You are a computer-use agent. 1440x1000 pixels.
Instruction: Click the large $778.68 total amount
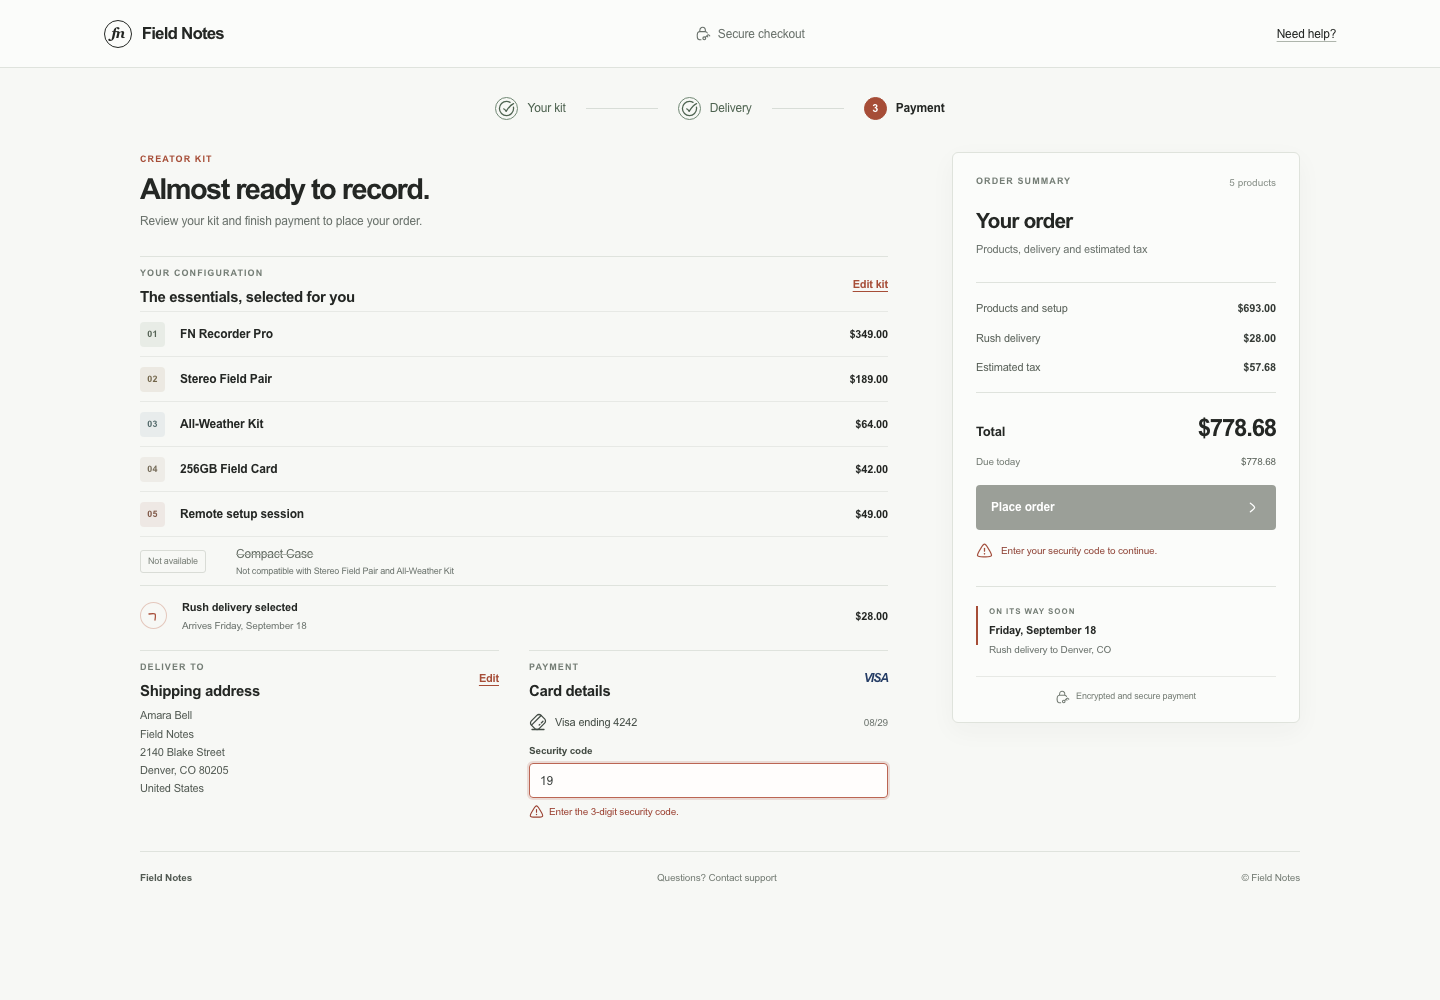point(1237,428)
